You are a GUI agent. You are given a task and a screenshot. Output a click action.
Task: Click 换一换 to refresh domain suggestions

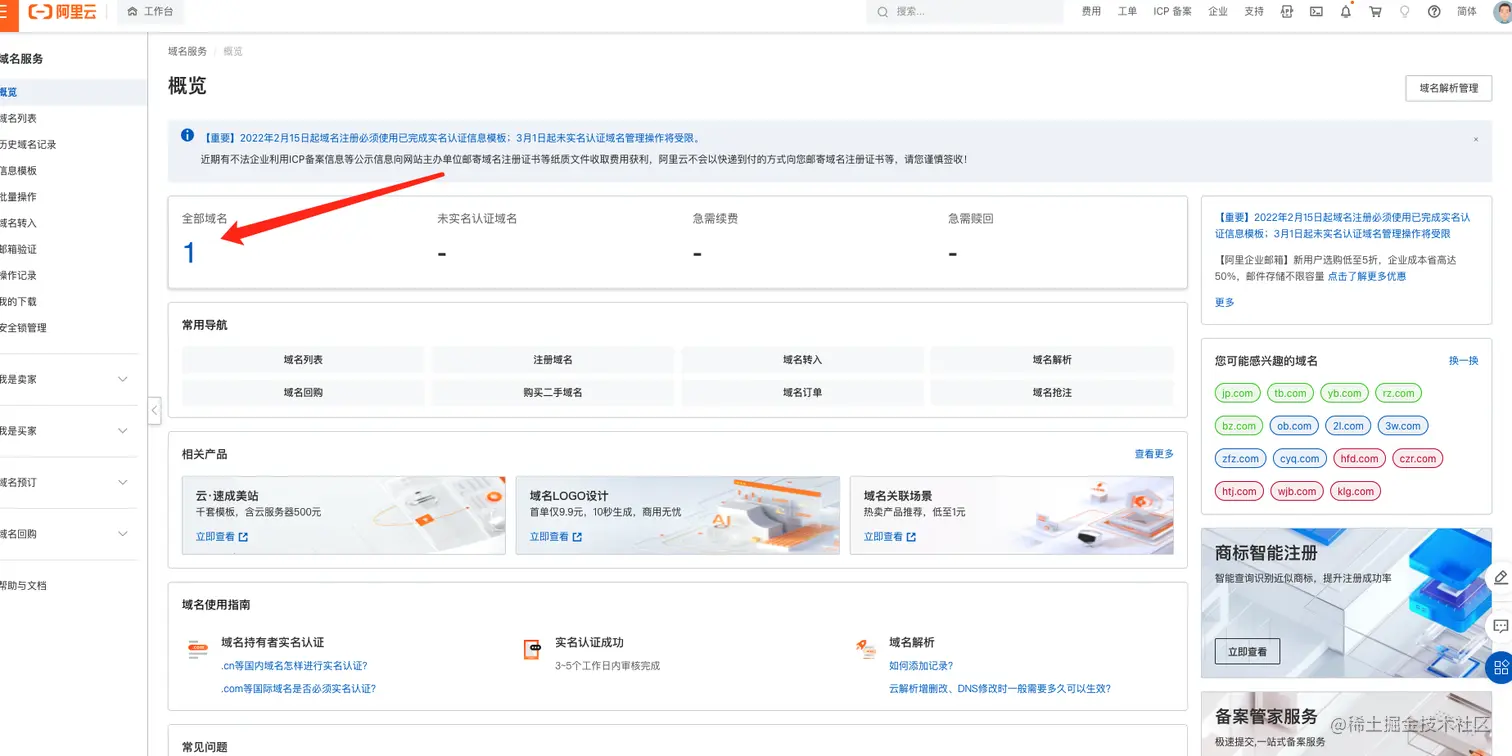tap(1464, 361)
